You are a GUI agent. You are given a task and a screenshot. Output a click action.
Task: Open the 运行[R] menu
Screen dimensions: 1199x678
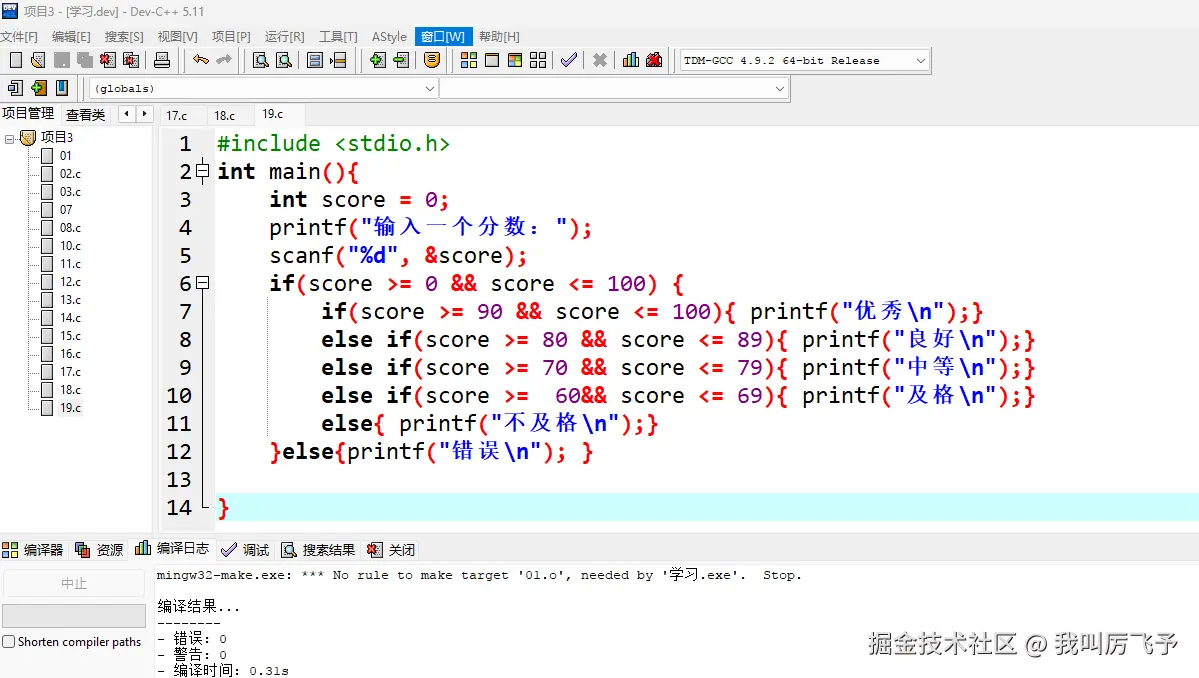coord(283,36)
